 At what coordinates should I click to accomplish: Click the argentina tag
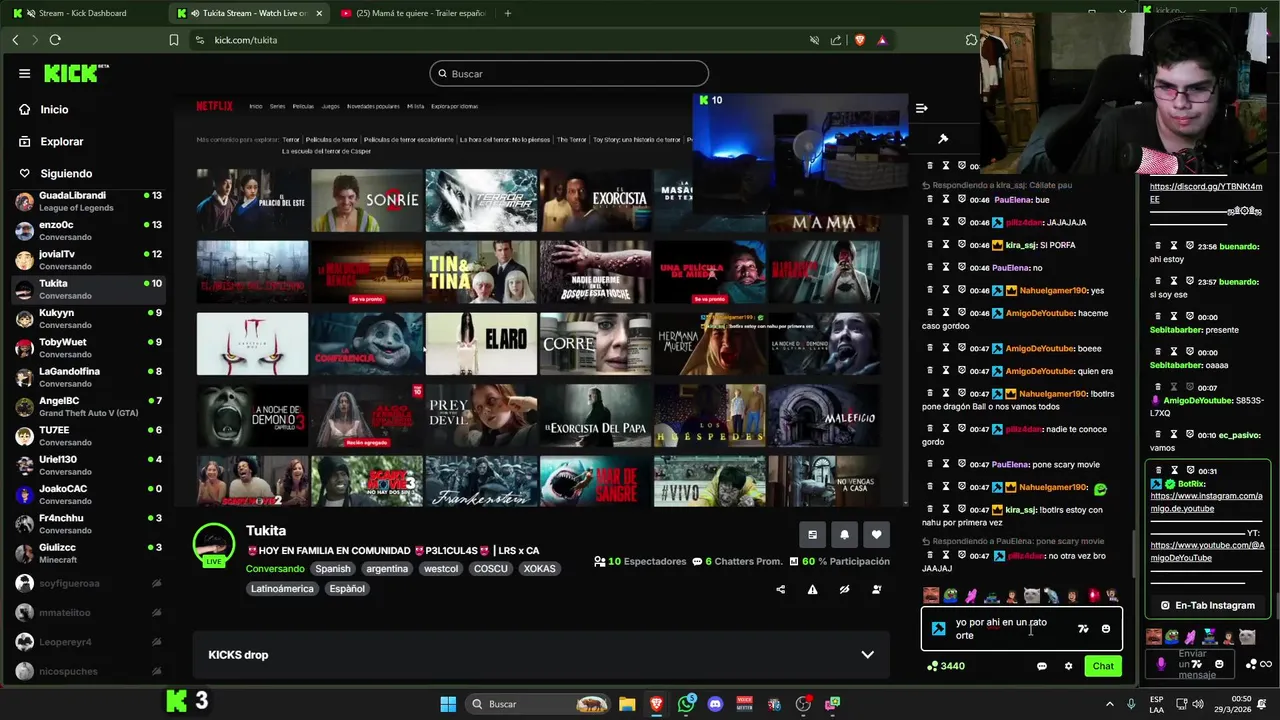tap(387, 568)
